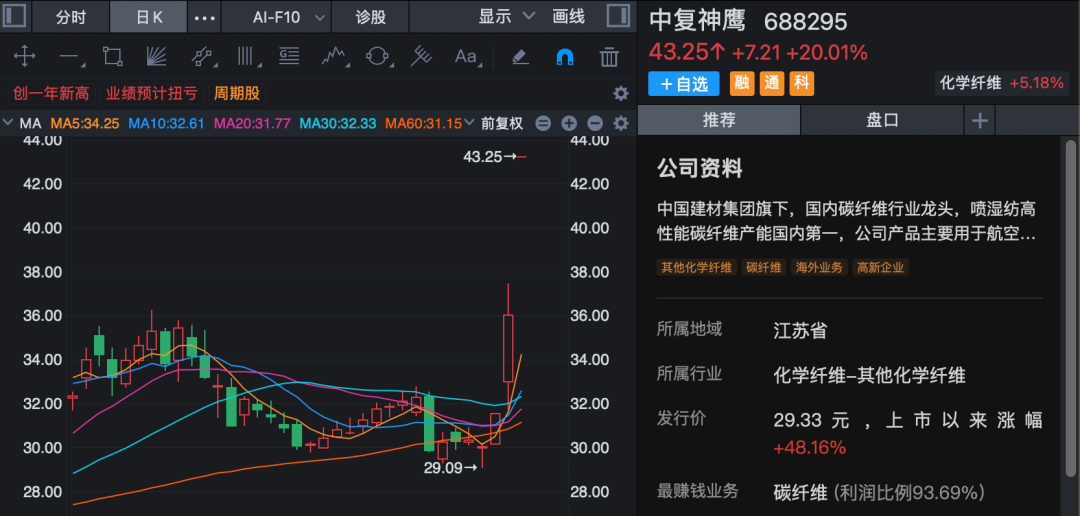Pick the Aa text annotation tool
Screen dimensions: 1080x516
click(465, 56)
